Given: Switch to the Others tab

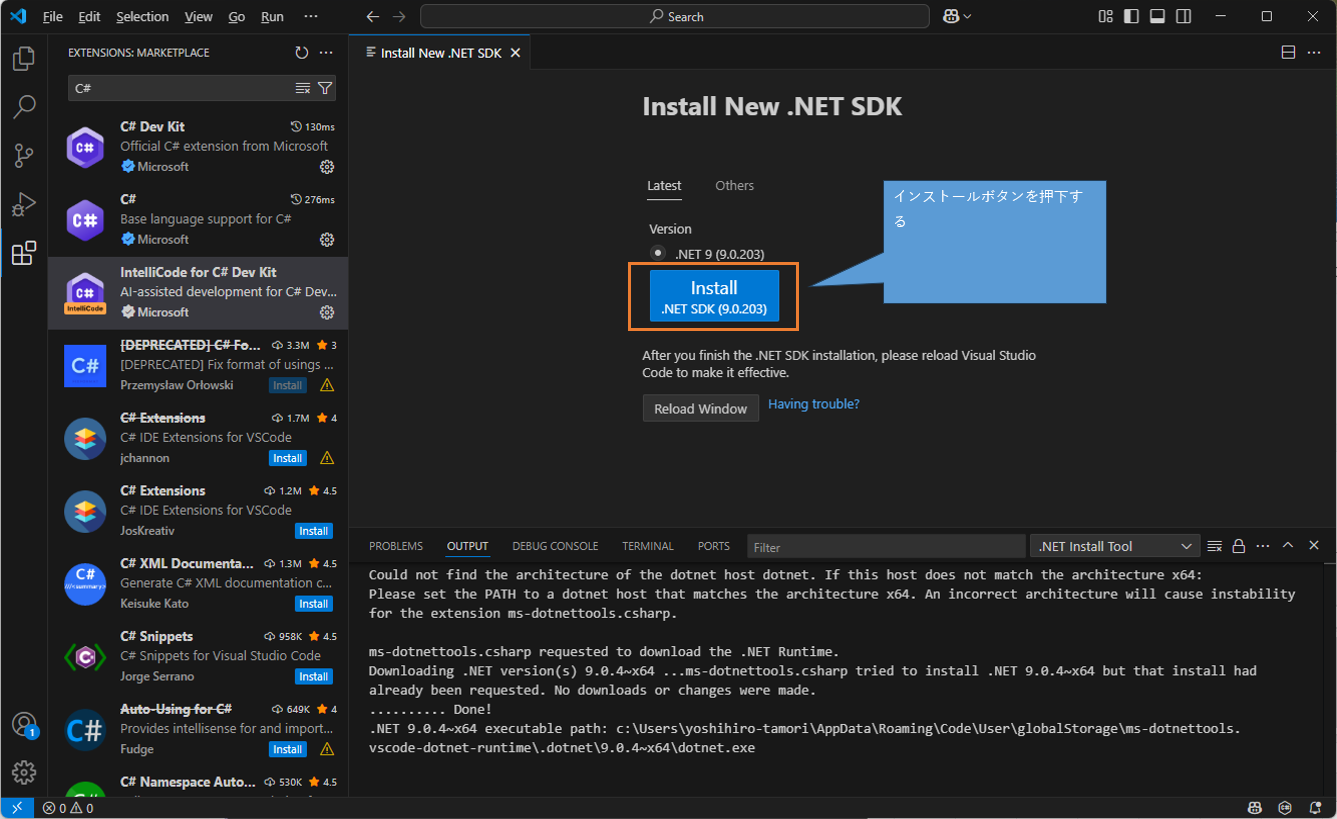Looking at the screenshot, I should point(734,186).
